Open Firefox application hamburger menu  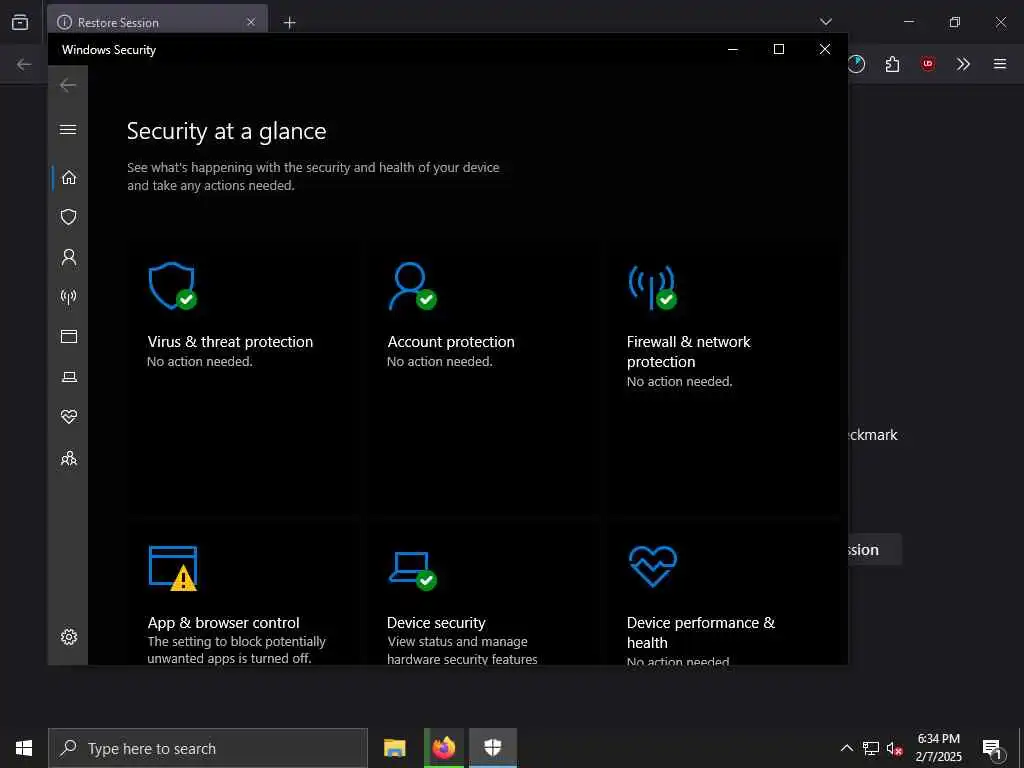1000,64
